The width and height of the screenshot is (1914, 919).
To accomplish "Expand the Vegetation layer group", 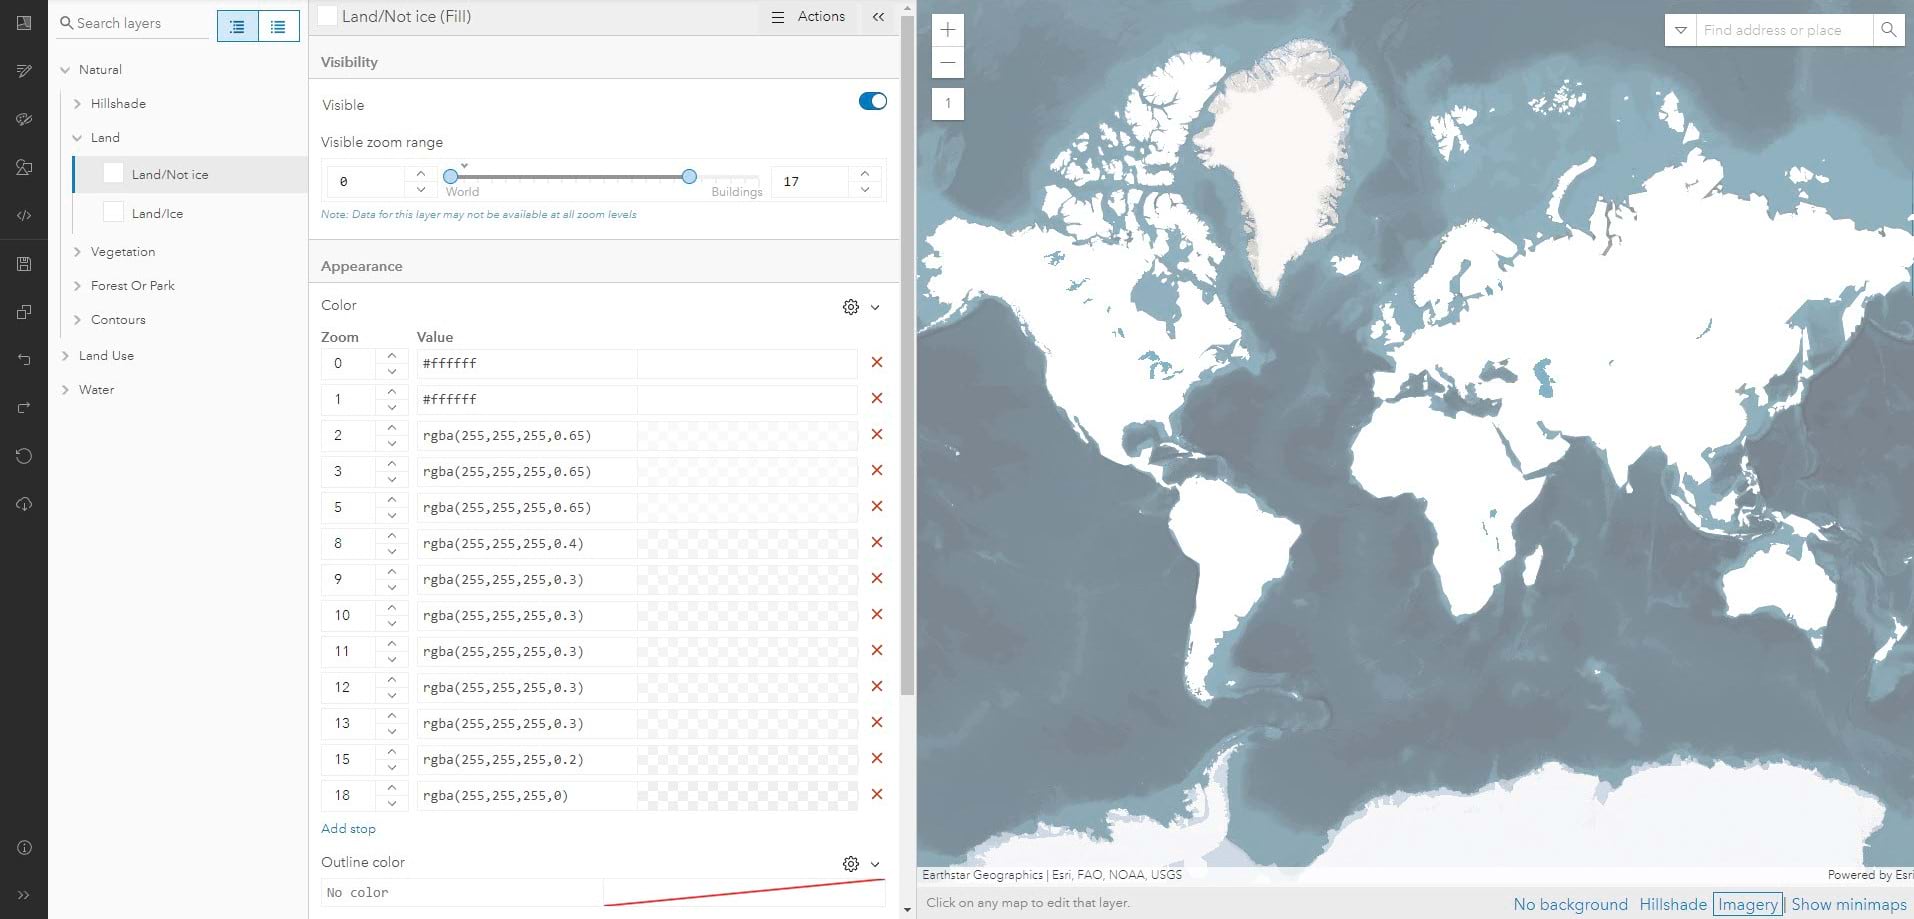I will 77,252.
